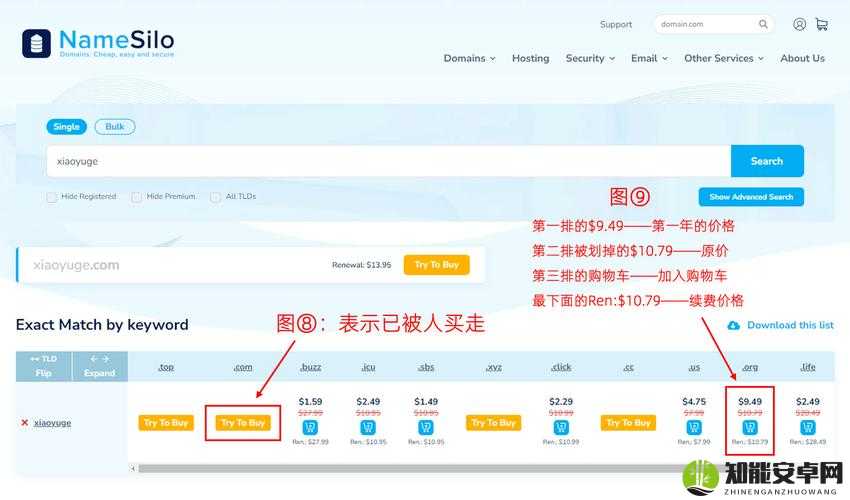The width and height of the screenshot is (850, 500).
Task: Click the $9.49 price under .org
Action: tap(750, 402)
